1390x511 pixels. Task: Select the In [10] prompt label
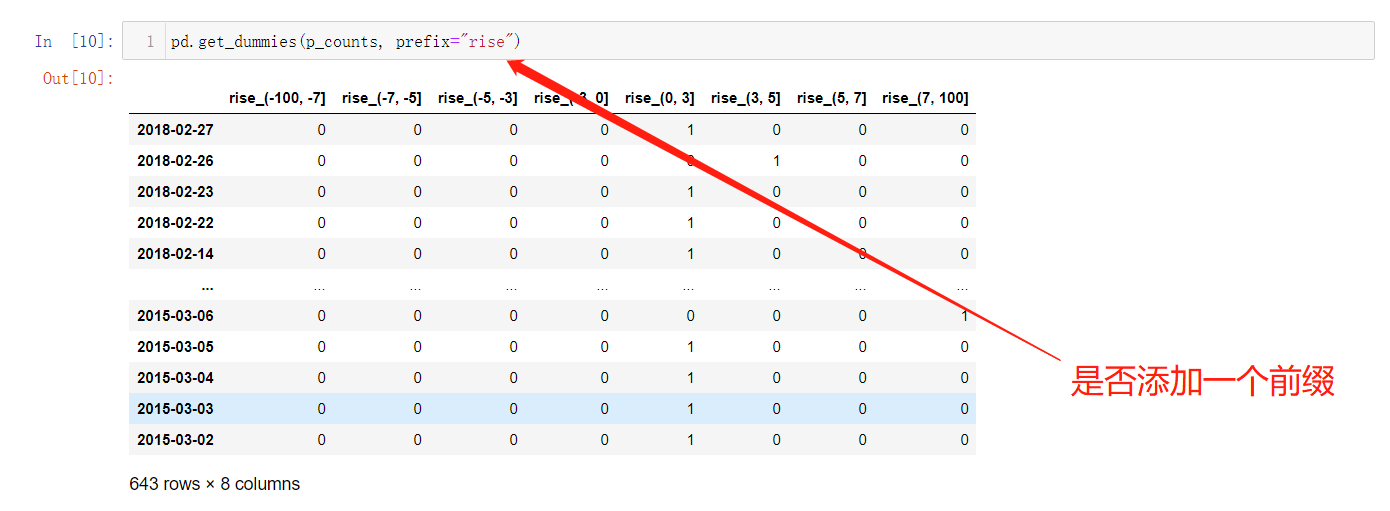pos(74,41)
